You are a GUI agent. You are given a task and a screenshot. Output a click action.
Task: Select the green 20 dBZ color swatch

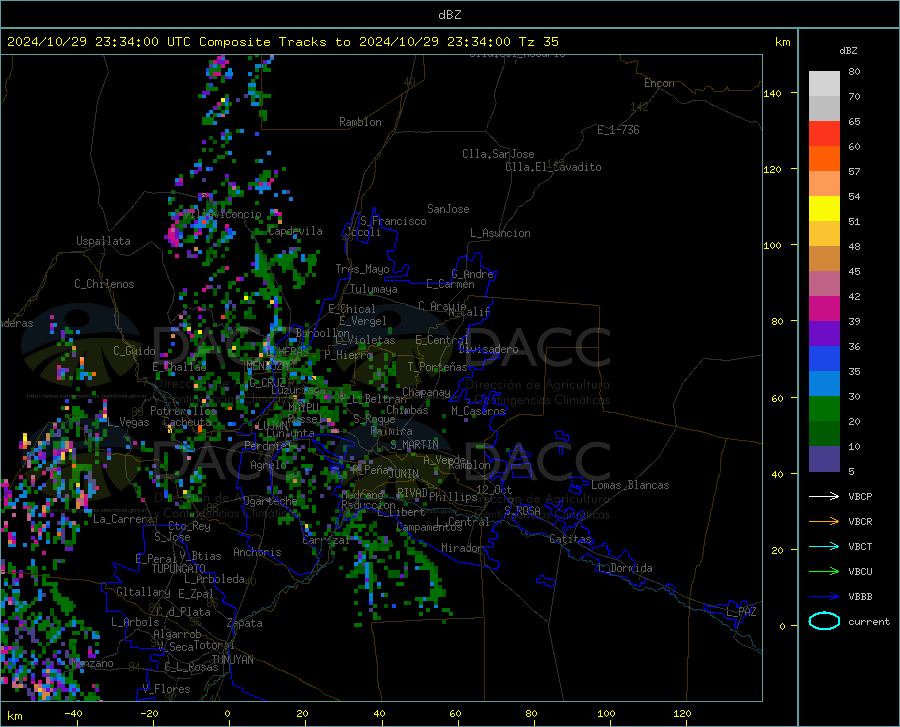click(824, 409)
